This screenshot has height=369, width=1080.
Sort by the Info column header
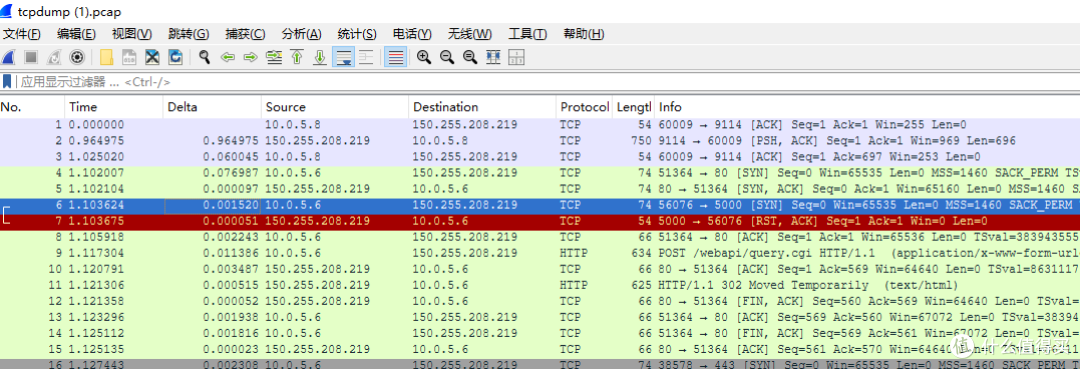[x=866, y=107]
